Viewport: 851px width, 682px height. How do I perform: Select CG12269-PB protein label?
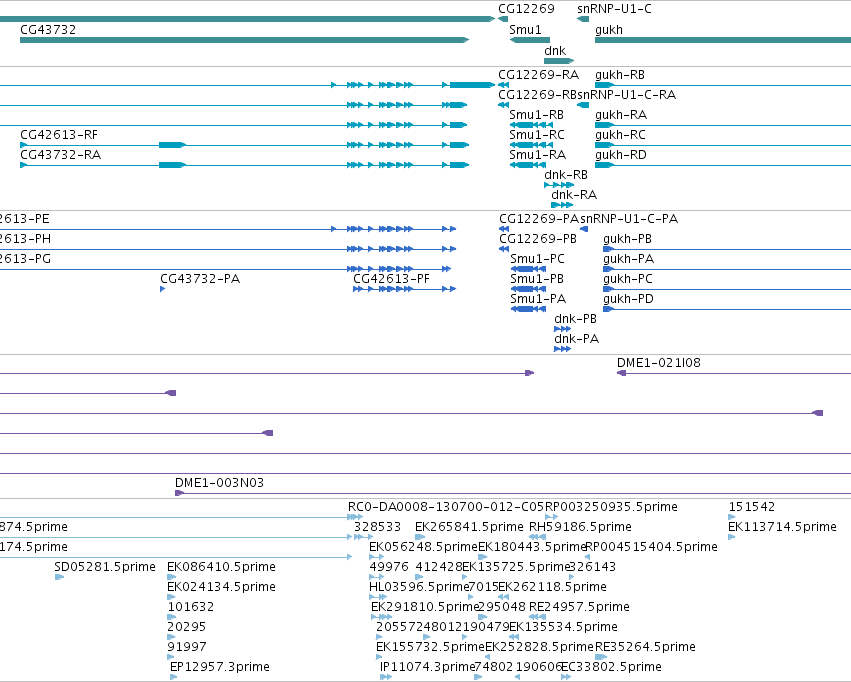(x=538, y=239)
